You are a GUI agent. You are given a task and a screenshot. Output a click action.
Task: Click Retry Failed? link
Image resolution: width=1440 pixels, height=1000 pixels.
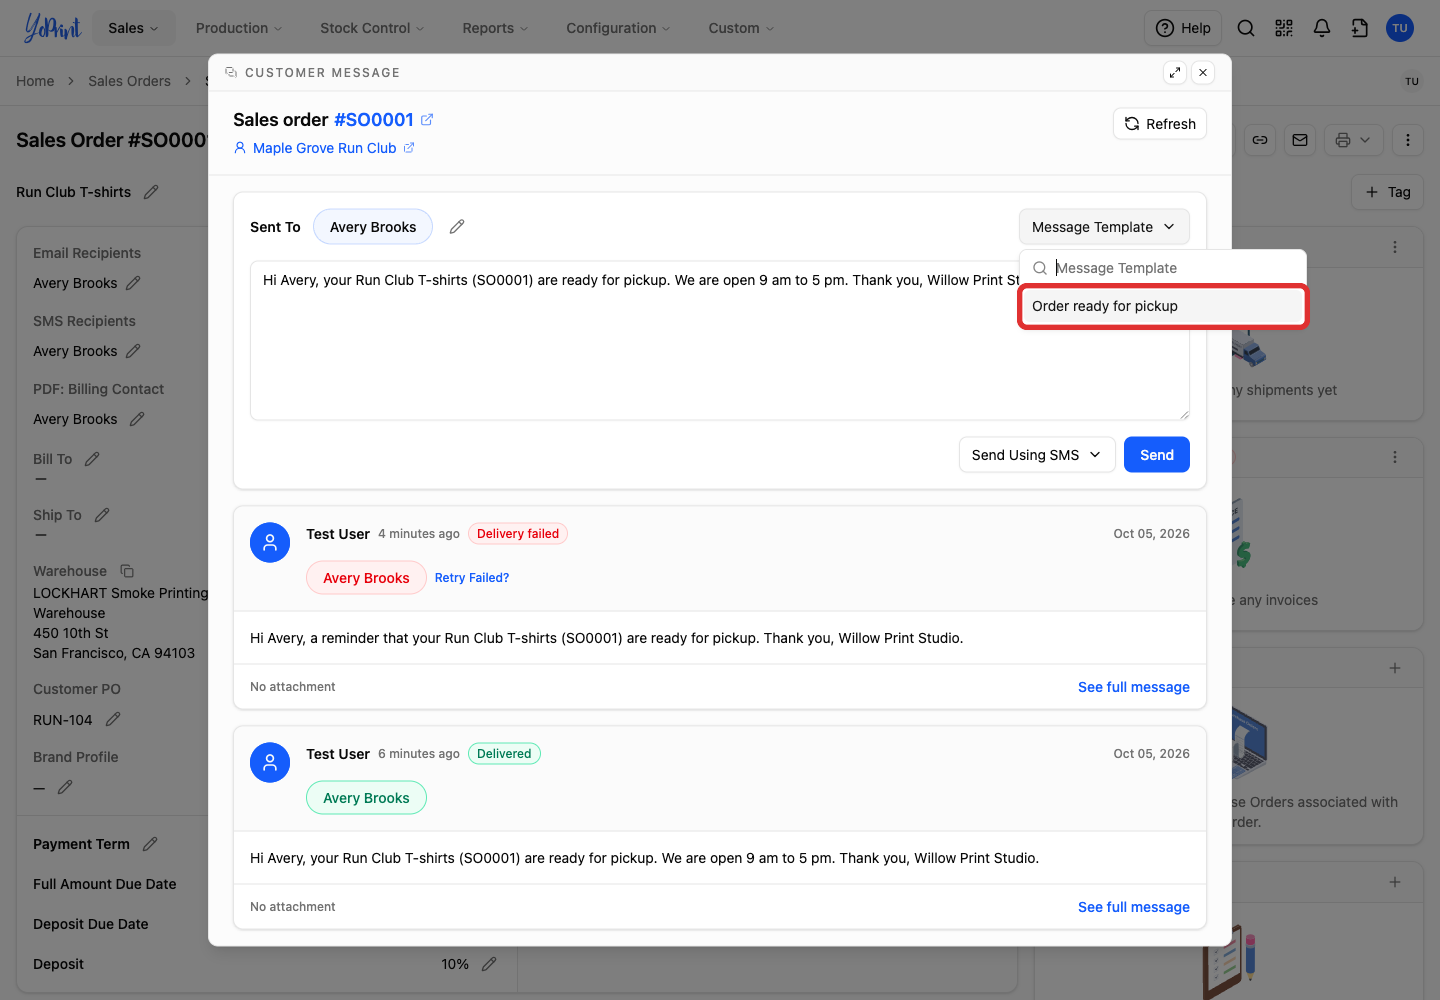coord(472,578)
